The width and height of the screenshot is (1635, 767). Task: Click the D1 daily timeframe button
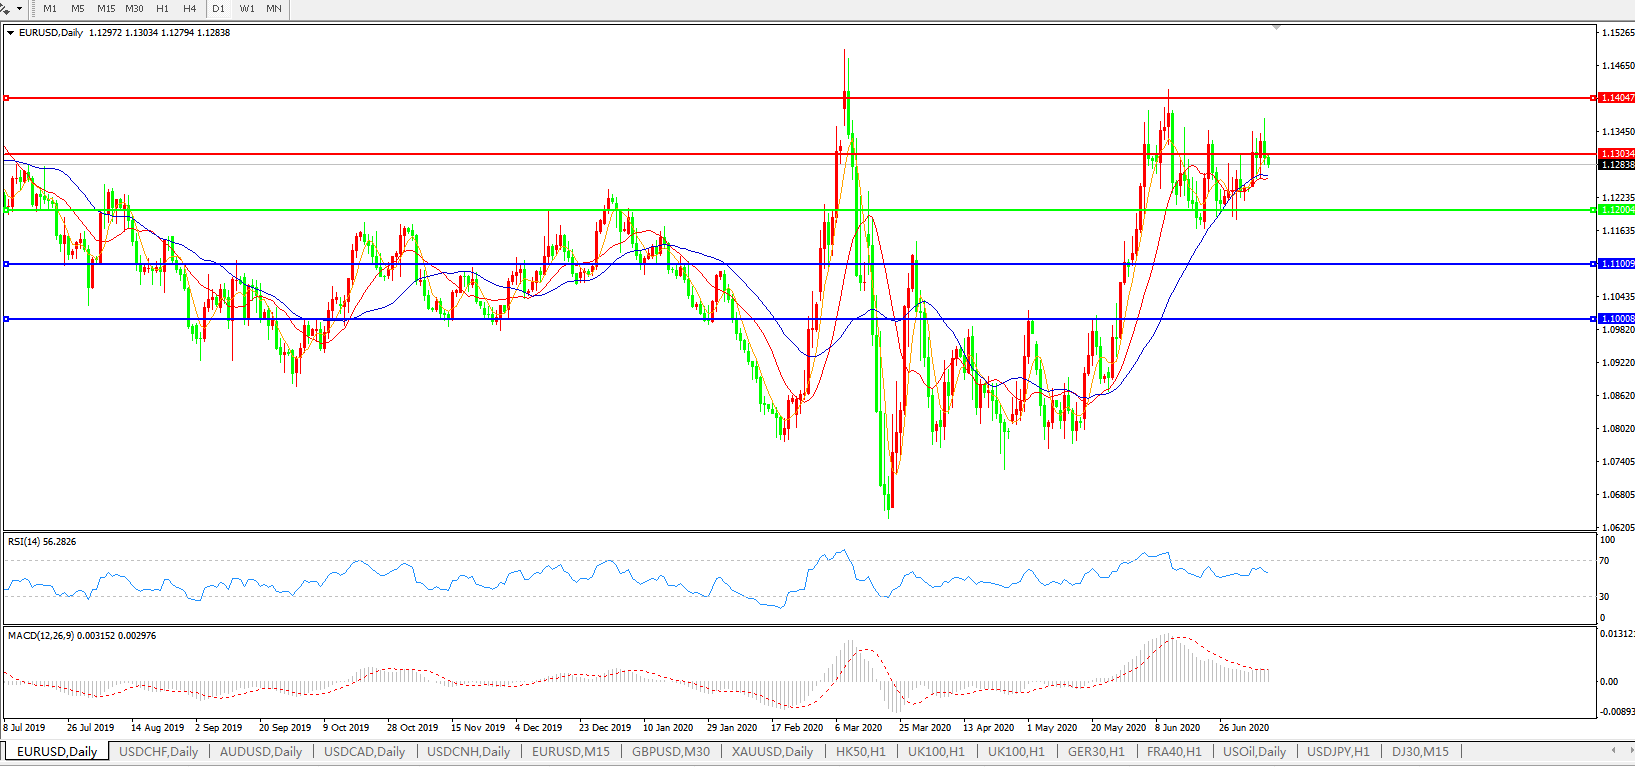tap(218, 9)
